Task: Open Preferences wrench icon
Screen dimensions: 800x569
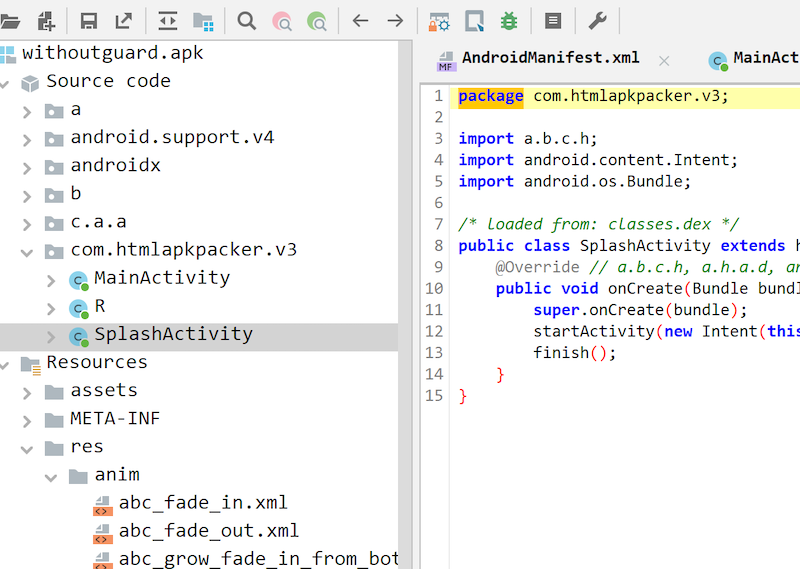Action: [x=596, y=20]
